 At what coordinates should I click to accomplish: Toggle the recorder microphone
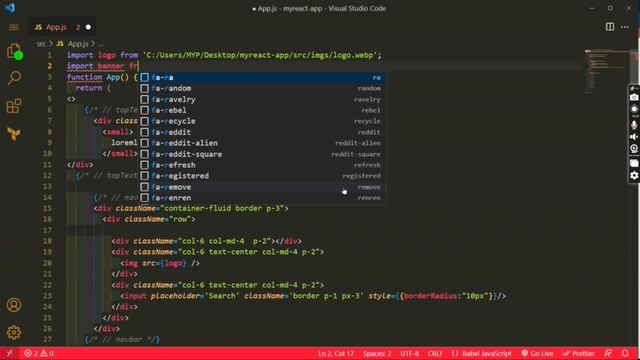click(x=634, y=125)
